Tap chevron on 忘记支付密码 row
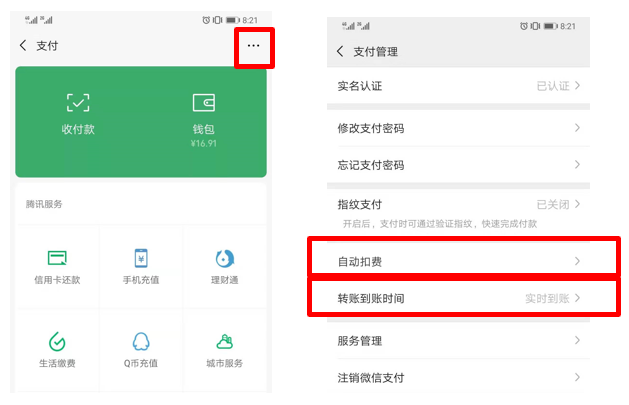This screenshot has width=629, height=405. [x=577, y=164]
